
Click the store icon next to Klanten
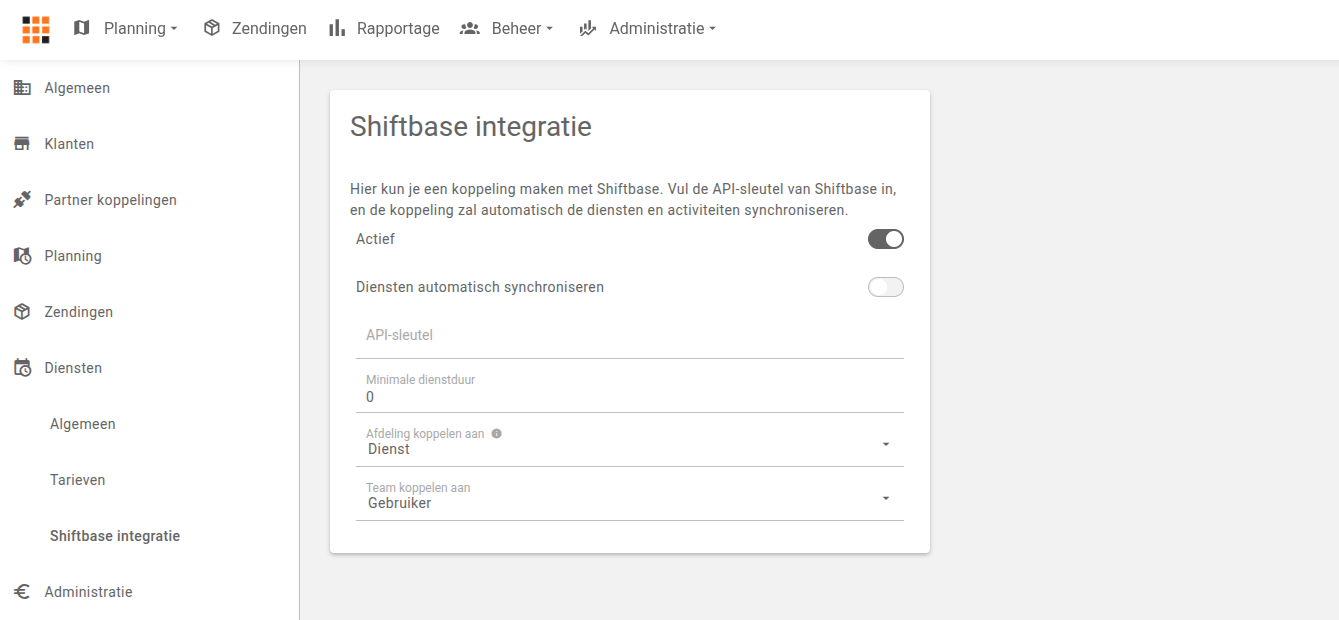pos(22,144)
